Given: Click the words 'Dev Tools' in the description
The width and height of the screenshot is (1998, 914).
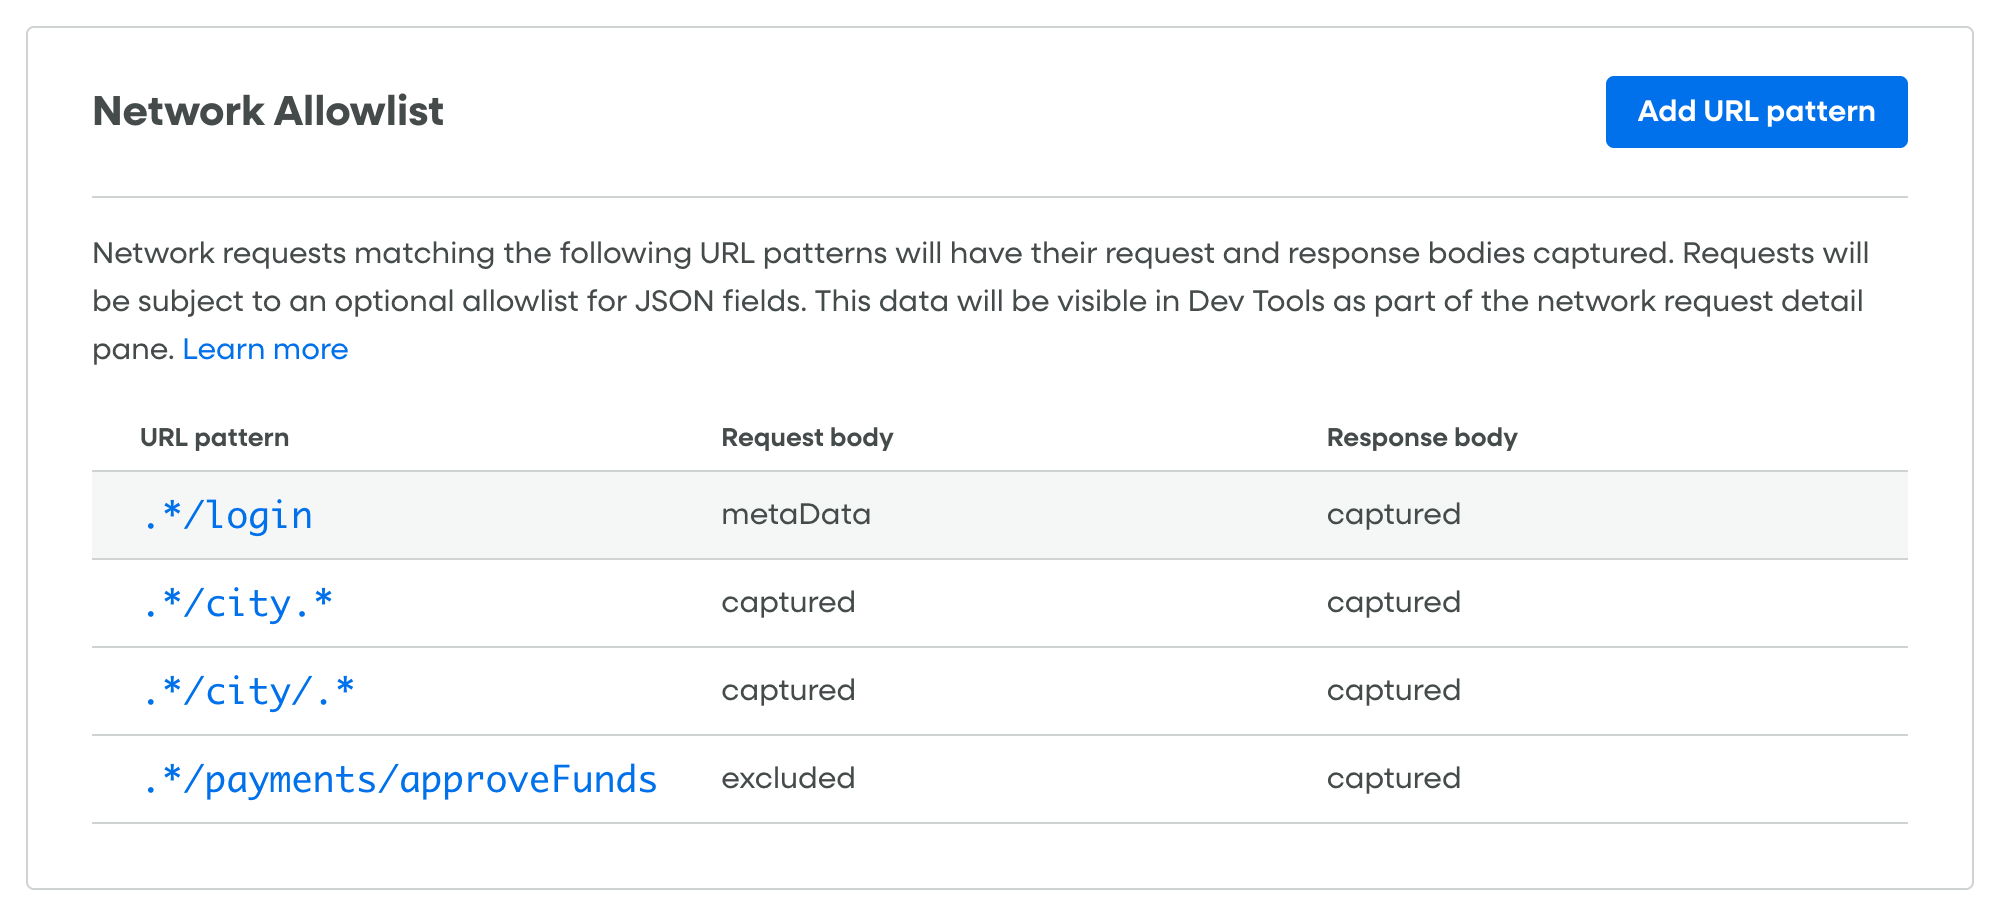Looking at the screenshot, I should click(1256, 301).
